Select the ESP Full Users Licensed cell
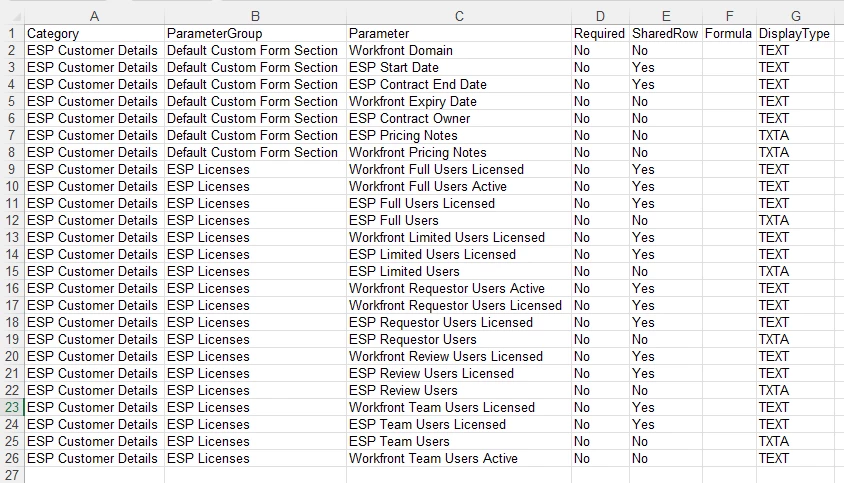Image resolution: width=844 pixels, height=483 pixels. point(459,204)
